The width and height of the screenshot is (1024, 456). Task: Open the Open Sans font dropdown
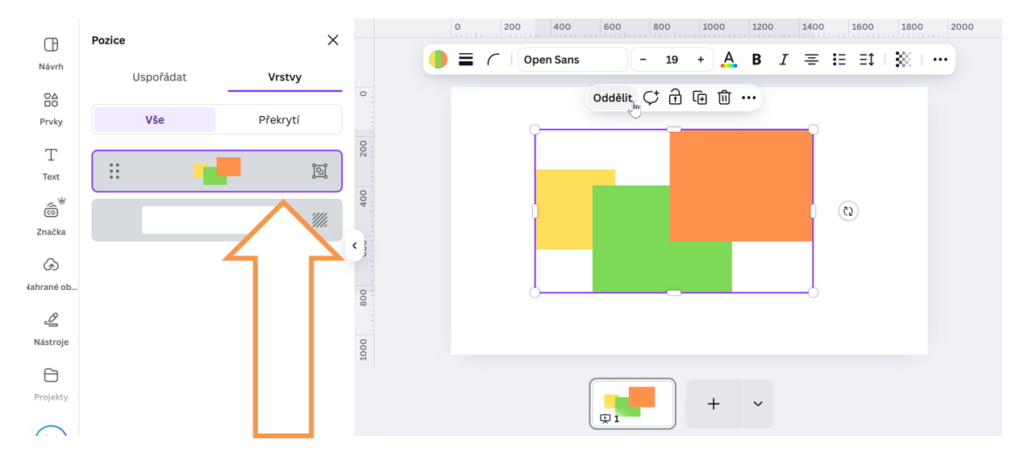[571, 60]
